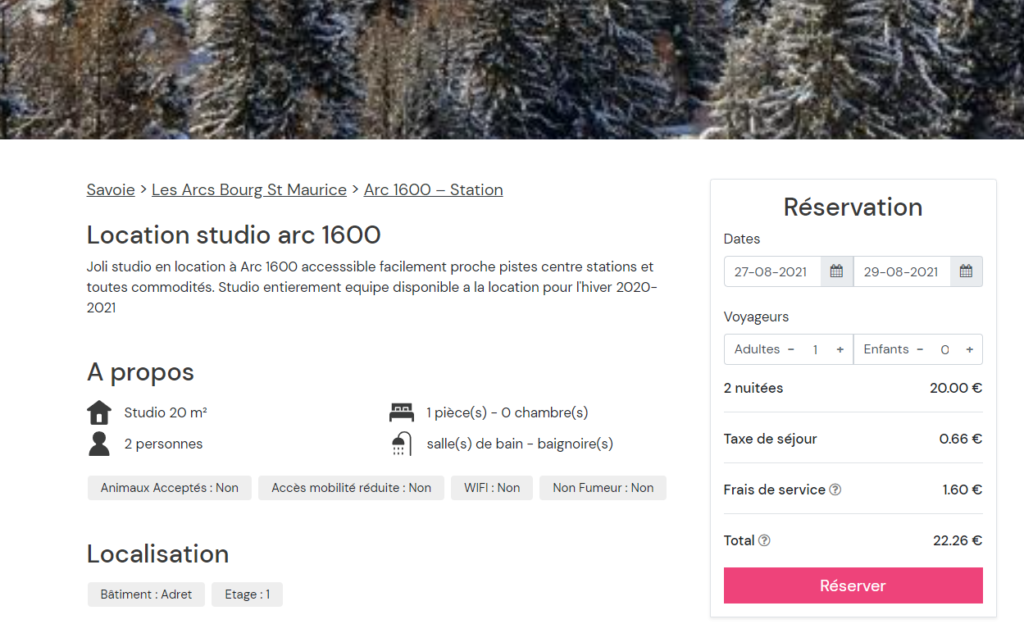This screenshot has width=1024, height=624.
Task: Click the house icon next to Studio 20 m²
Action: point(99,412)
